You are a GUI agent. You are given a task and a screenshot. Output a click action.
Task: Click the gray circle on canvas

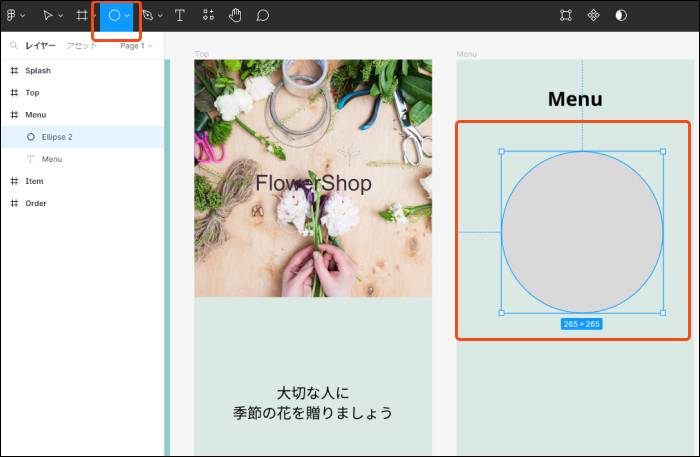click(582, 232)
